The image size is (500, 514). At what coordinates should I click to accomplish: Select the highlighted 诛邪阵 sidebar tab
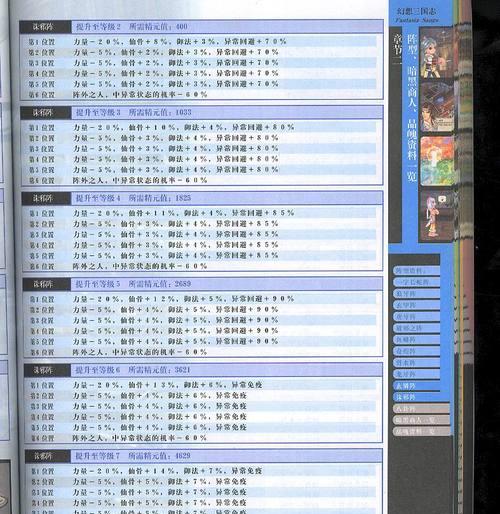pos(416,397)
